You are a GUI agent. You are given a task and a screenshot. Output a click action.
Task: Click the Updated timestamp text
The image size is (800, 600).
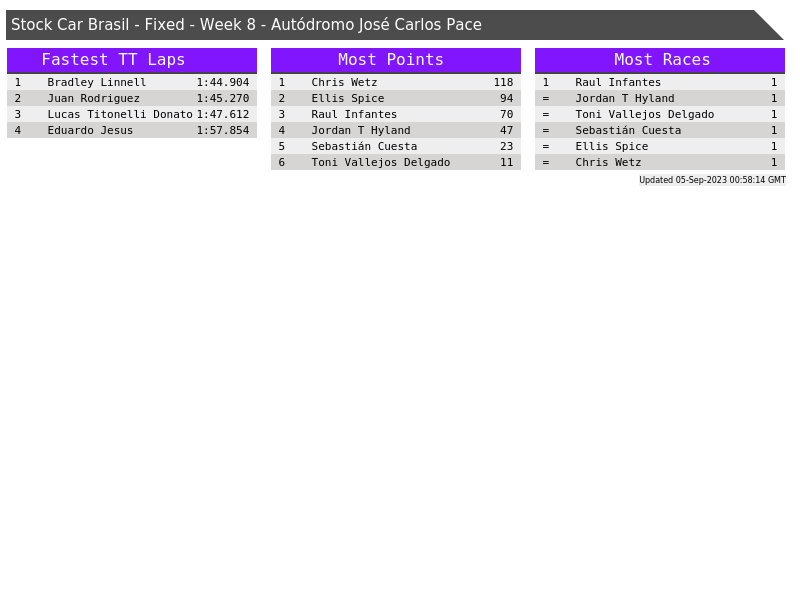click(712, 180)
